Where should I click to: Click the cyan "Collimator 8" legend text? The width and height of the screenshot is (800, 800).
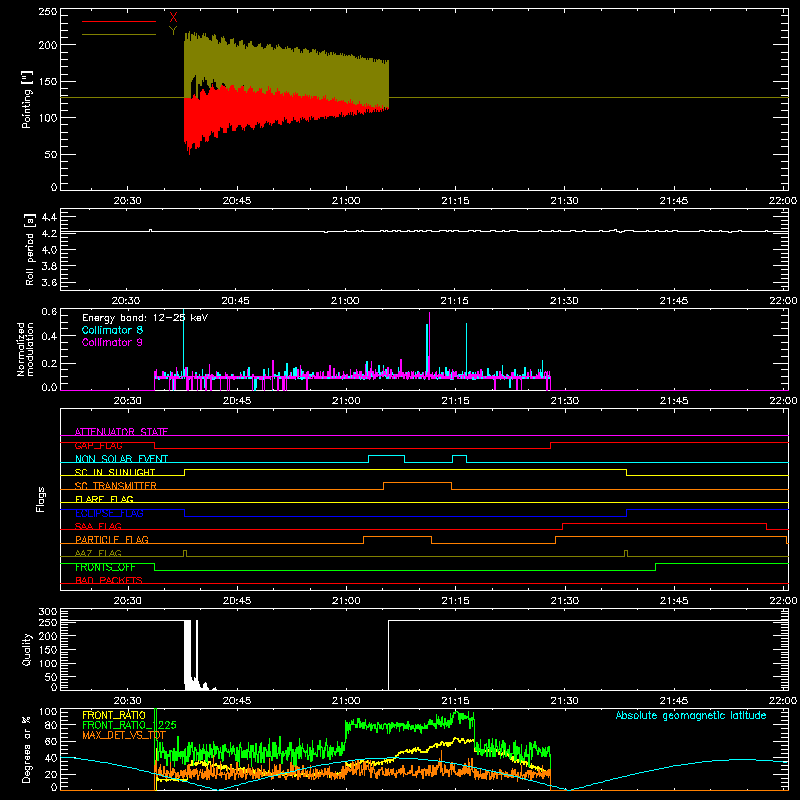point(112,330)
